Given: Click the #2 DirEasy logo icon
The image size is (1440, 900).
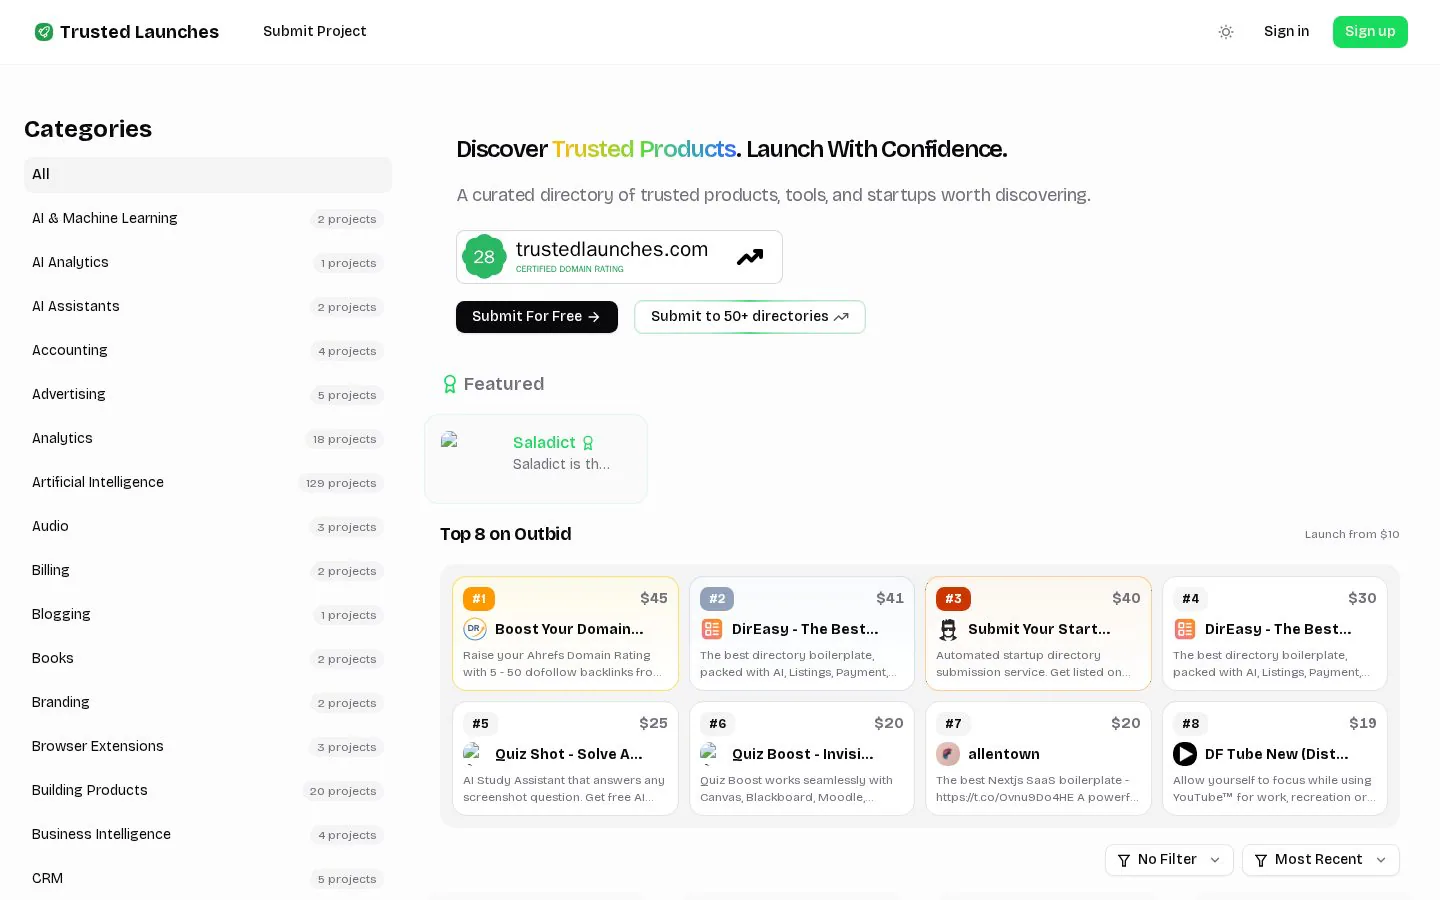Looking at the screenshot, I should [x=712, y=629].
